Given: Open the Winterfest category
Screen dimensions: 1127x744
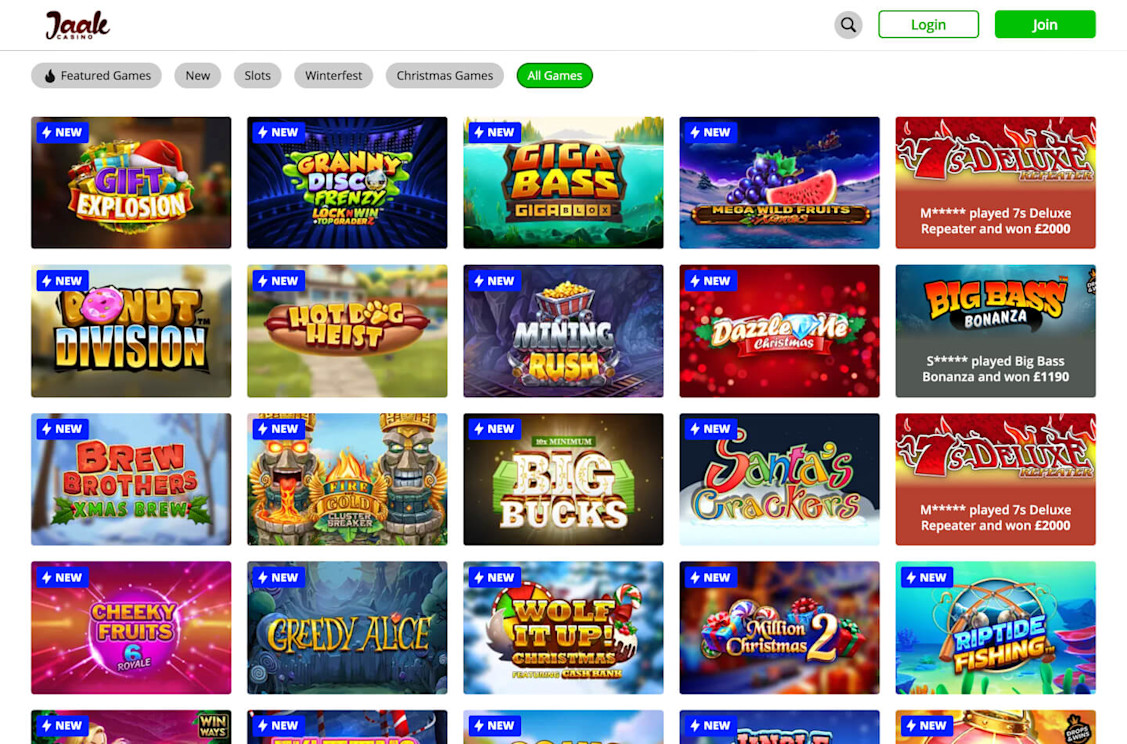Looking at the screenshot, I should tap(334, 75).
